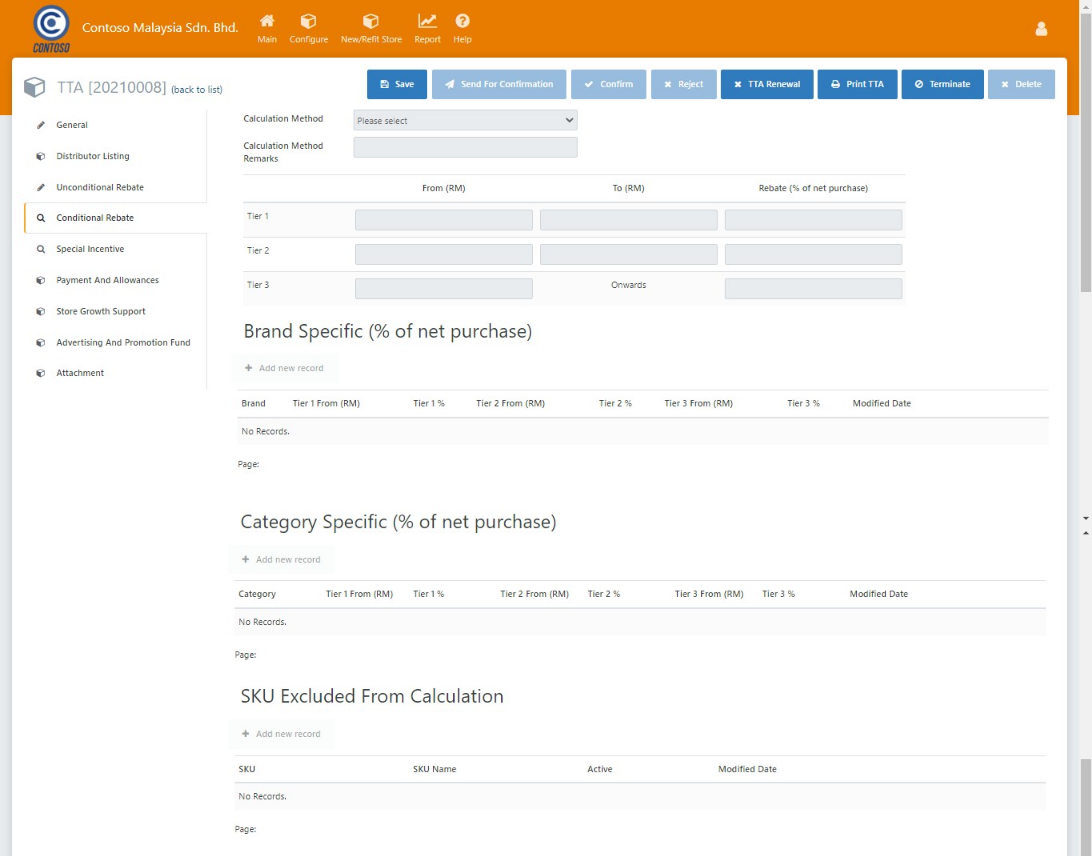Open New/Refit Store icon

[x=371, y=22]
